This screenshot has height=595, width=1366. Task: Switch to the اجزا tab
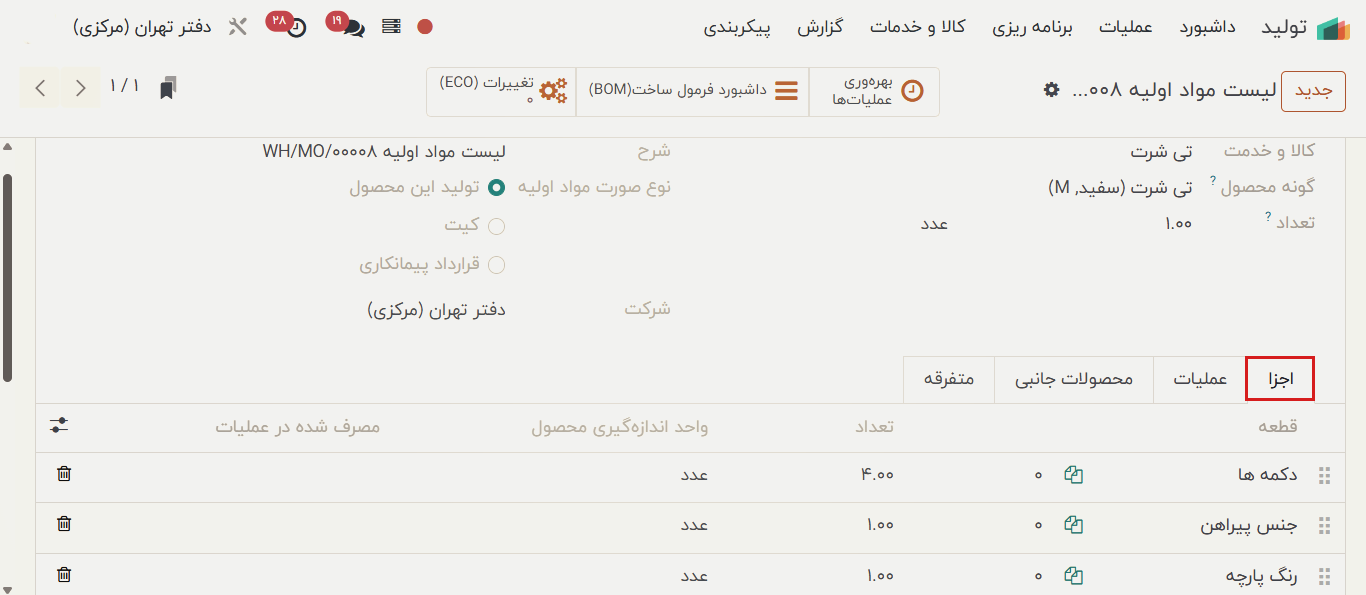(x=1280, y=380)
